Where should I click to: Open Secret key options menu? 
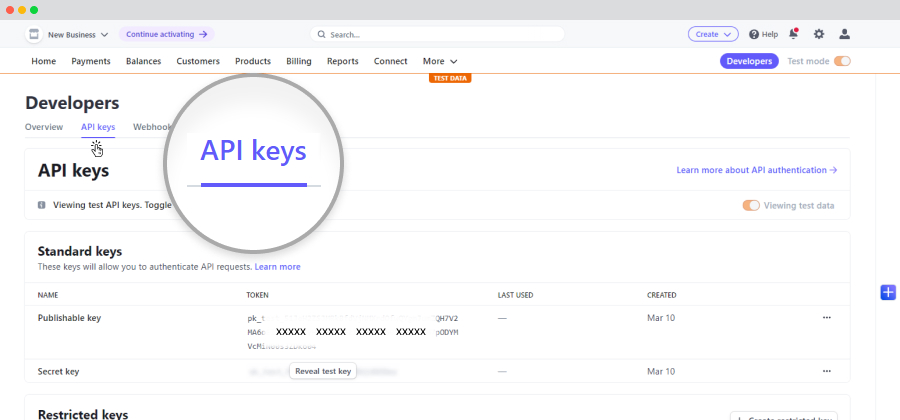pyautogui.click(x=827, y=371)
